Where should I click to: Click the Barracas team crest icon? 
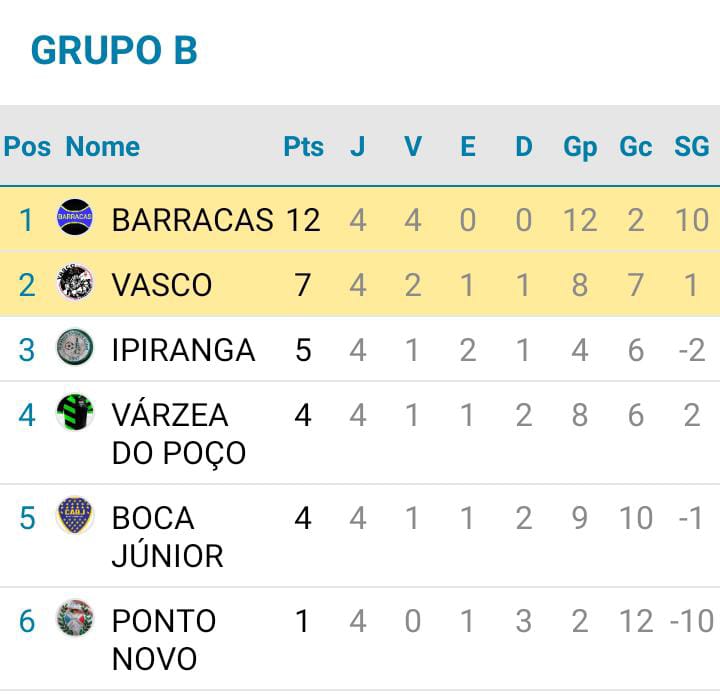(x=75, y=217)
